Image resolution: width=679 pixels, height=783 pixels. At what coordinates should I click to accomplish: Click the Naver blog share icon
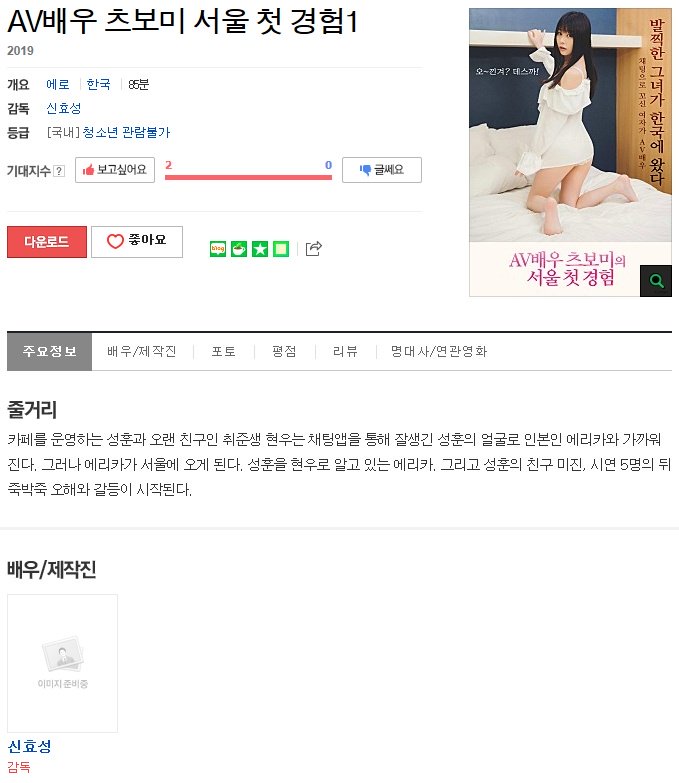click(x=218, y=249)
